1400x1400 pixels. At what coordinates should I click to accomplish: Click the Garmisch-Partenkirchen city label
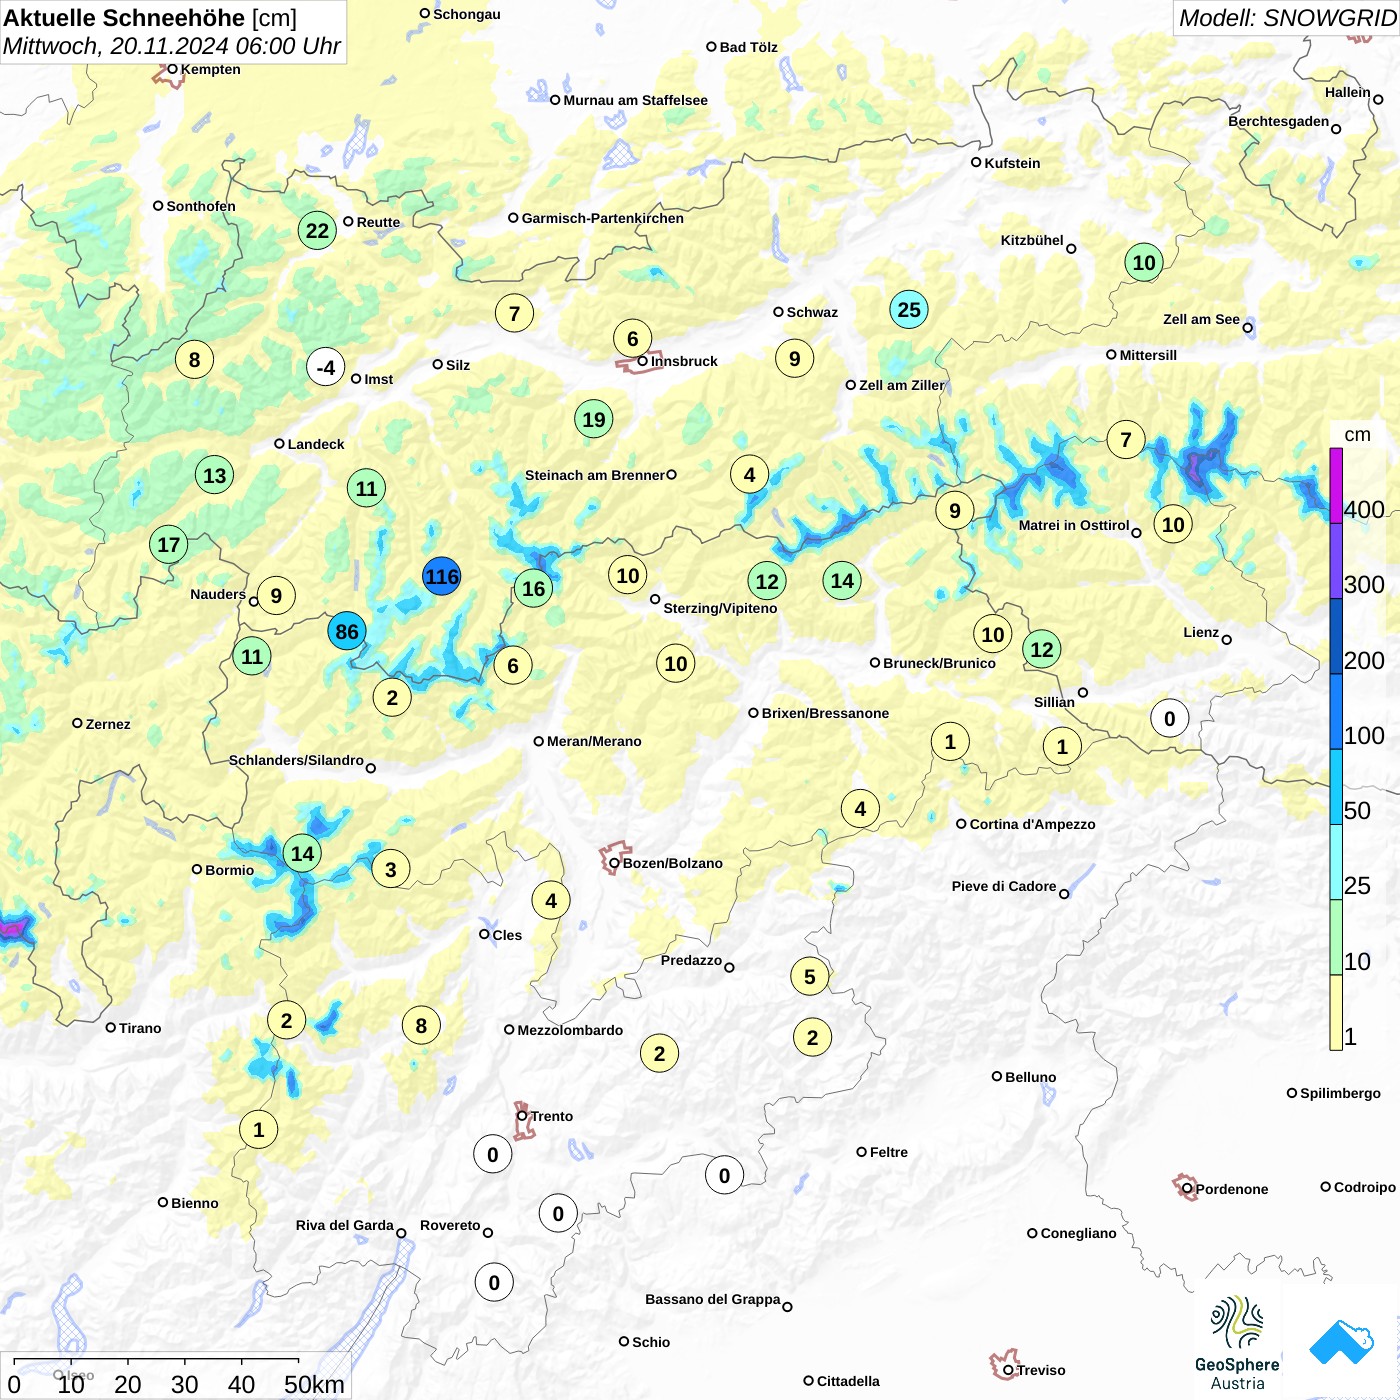click(603, 218)
